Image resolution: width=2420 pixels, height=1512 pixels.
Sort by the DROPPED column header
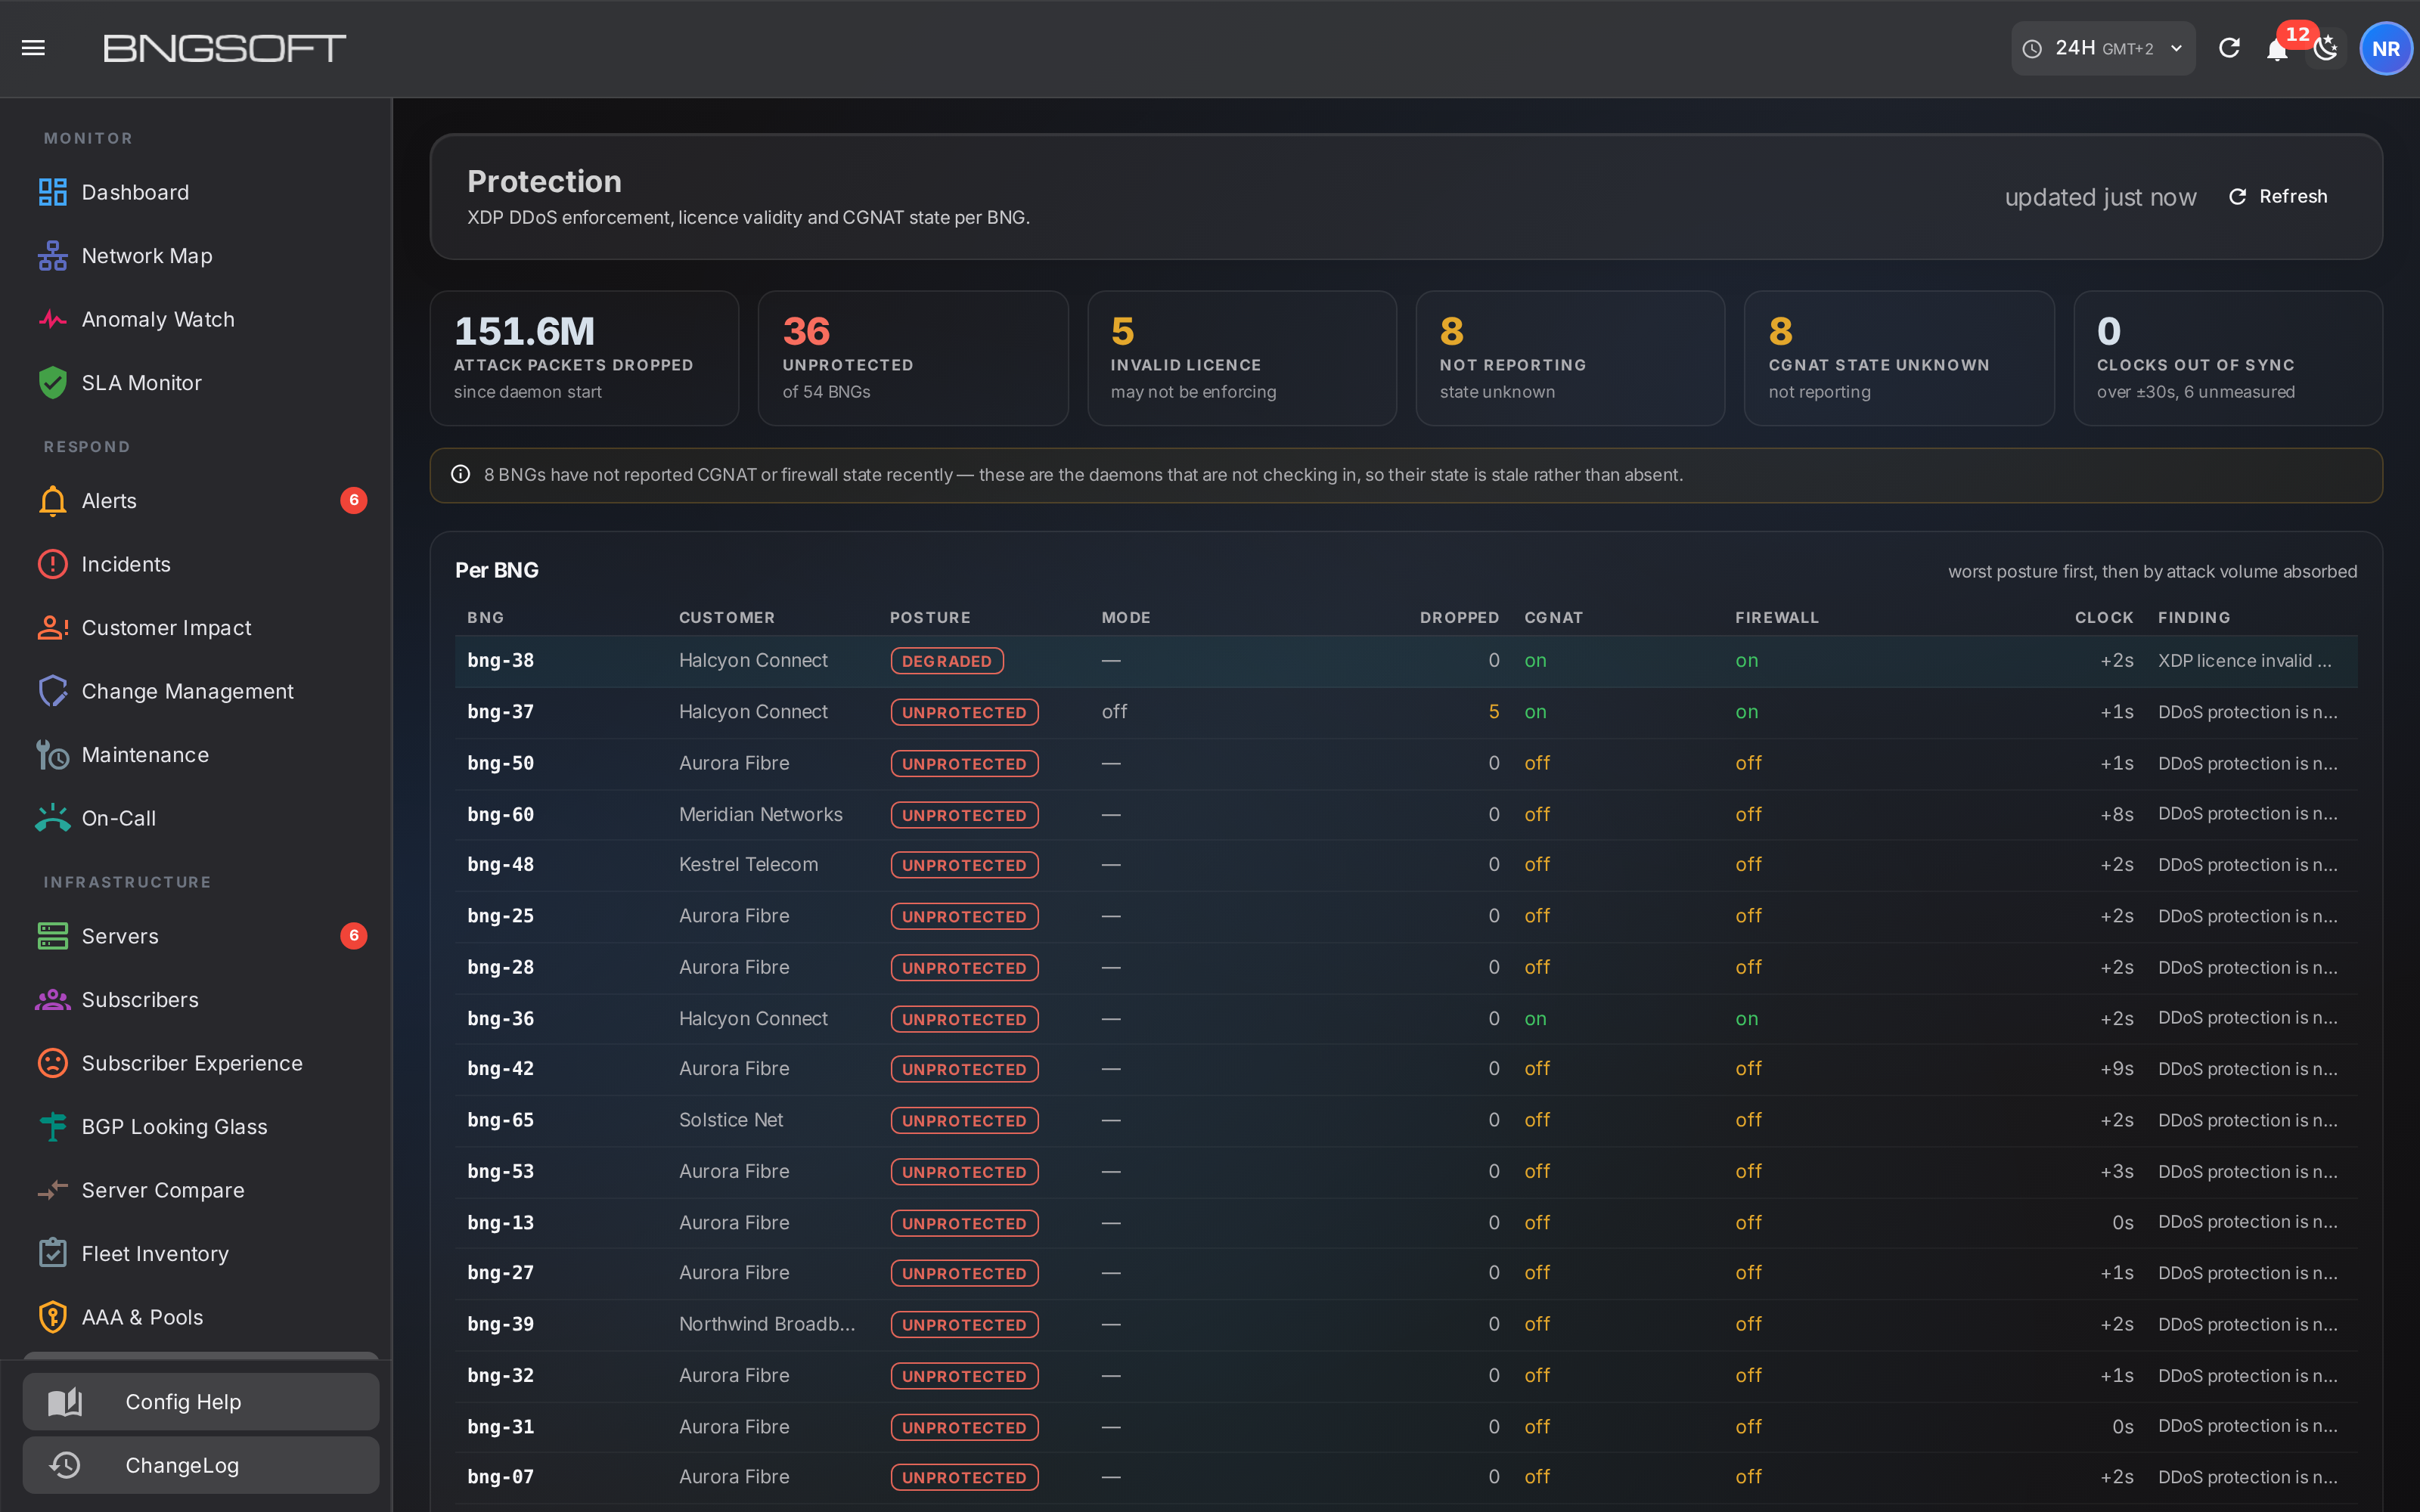click(1459, 618)
